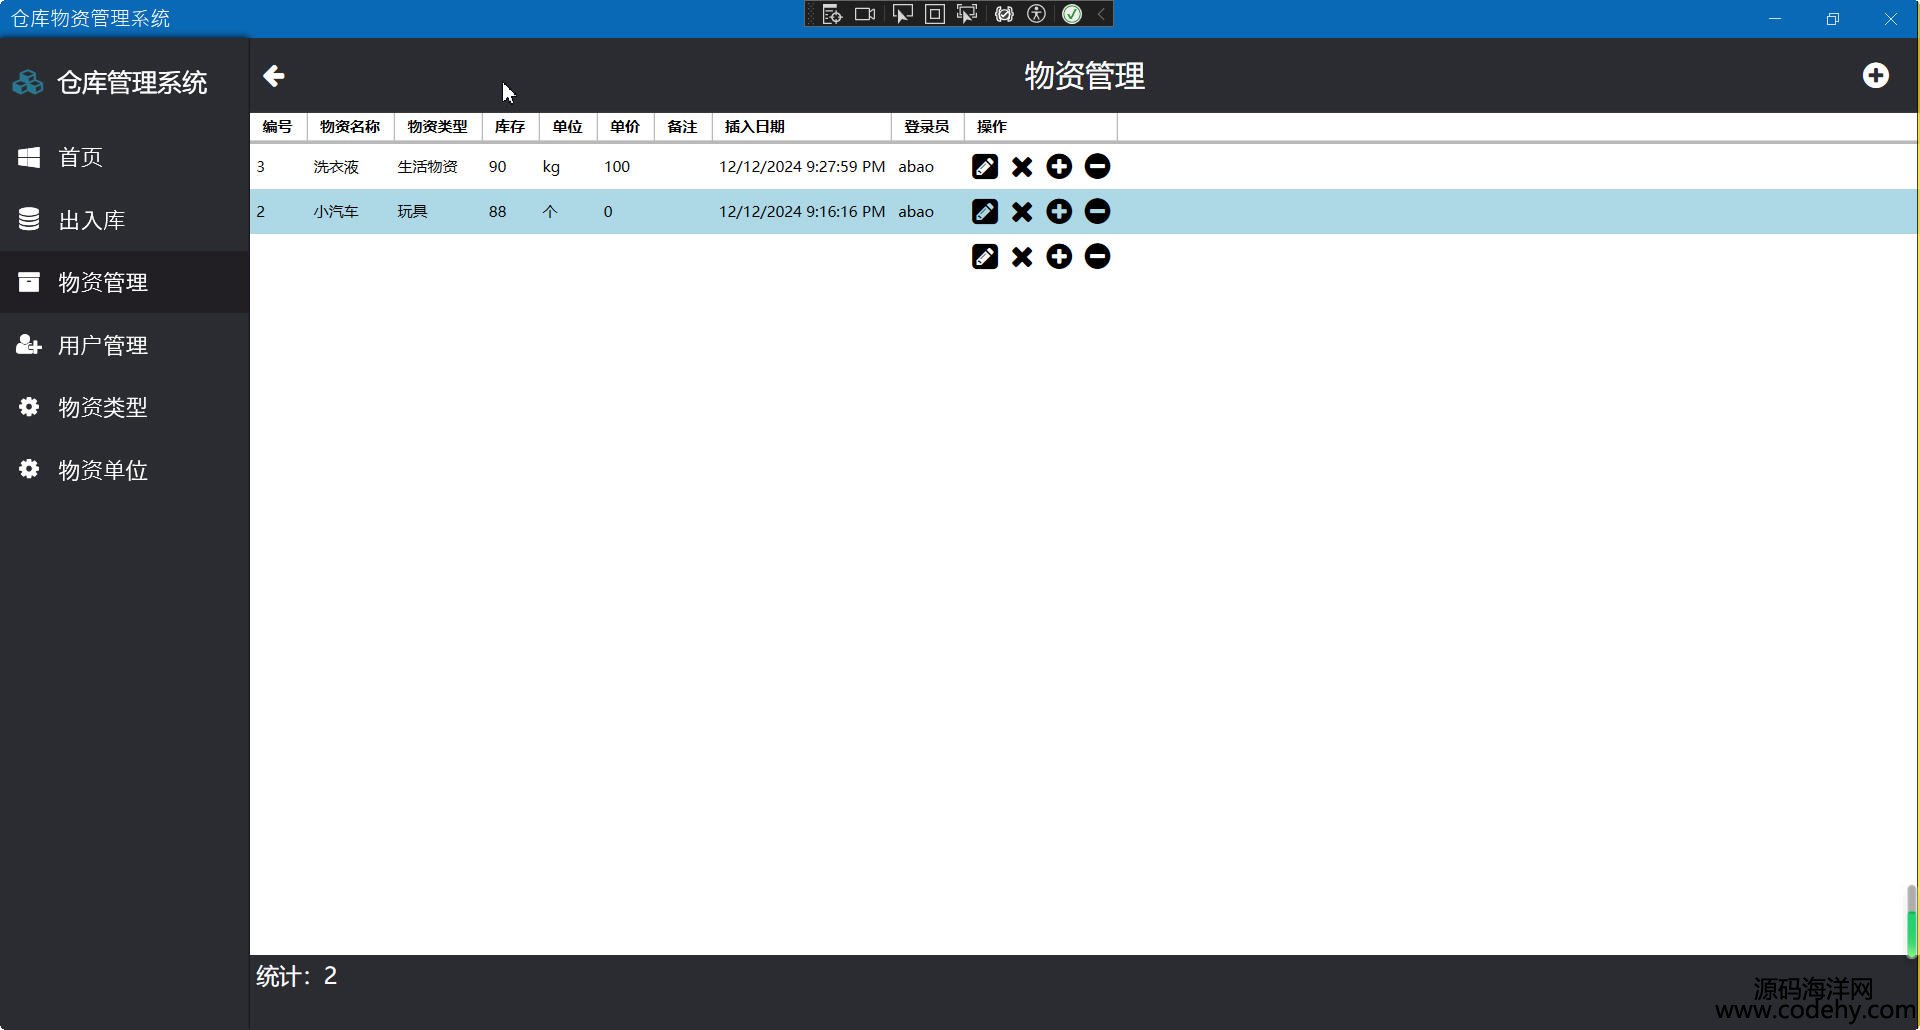
Task: Edit the 小汽车 row with pencil icon
Action: 984,212
